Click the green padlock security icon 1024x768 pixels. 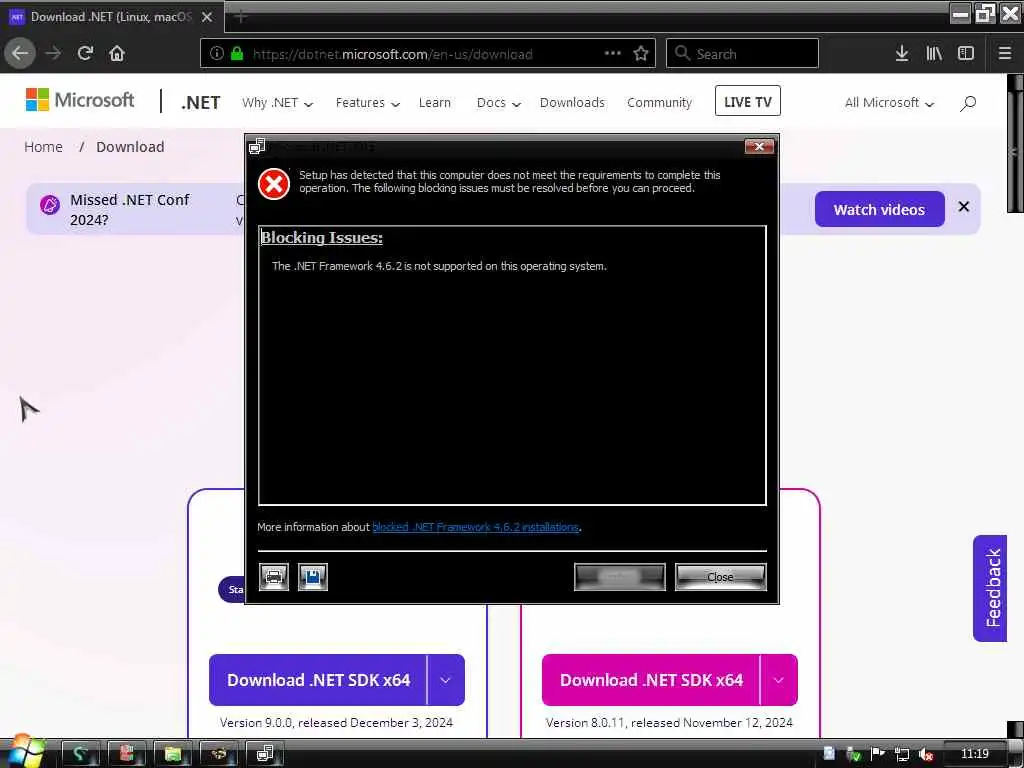point(237,54)
